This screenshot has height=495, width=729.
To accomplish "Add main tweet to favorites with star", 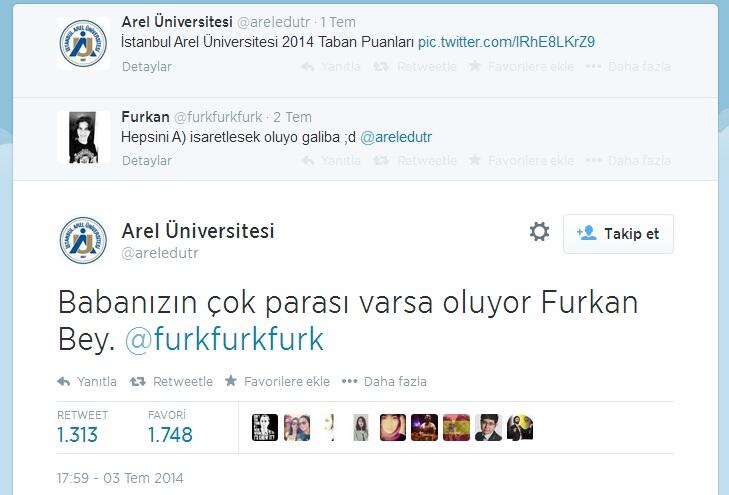I will click(x=277, y=382).
